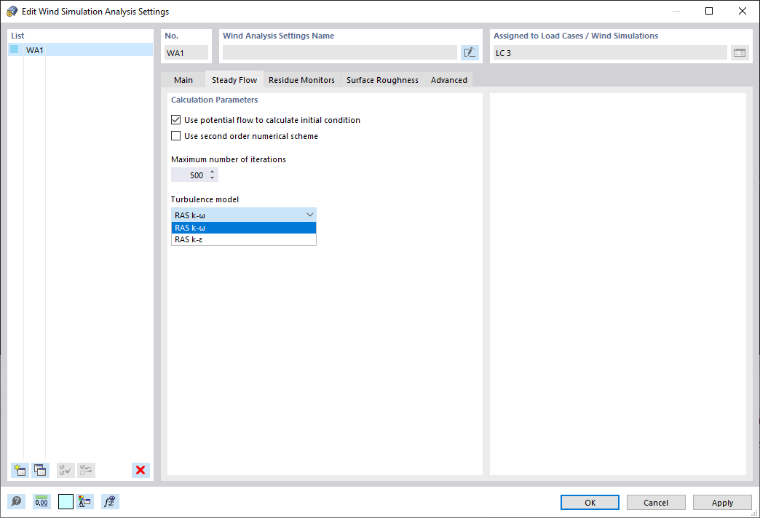The height and width of the screenshot is (518, 760).
Task: Click the Apply button
Action: point(722,502)
